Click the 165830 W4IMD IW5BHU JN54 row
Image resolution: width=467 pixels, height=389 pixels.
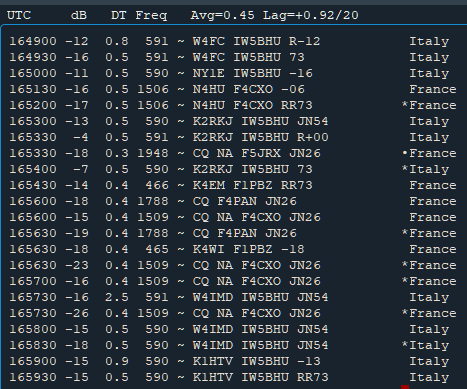[x=229, y=345]
